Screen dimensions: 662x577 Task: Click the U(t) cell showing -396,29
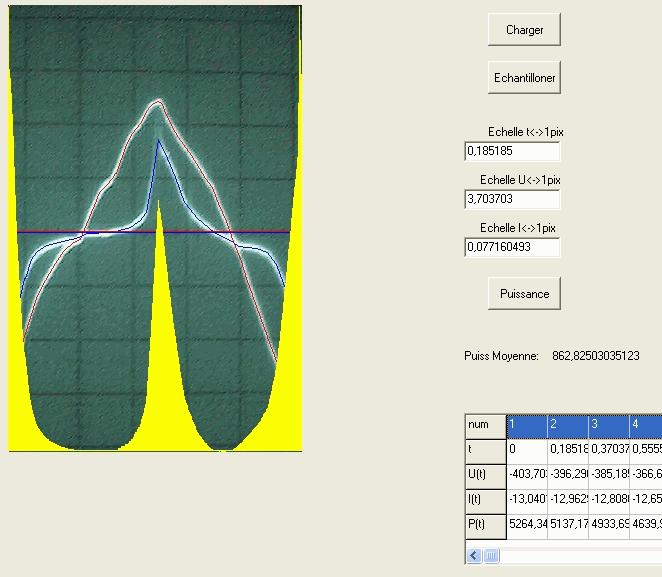coord(567,474)
